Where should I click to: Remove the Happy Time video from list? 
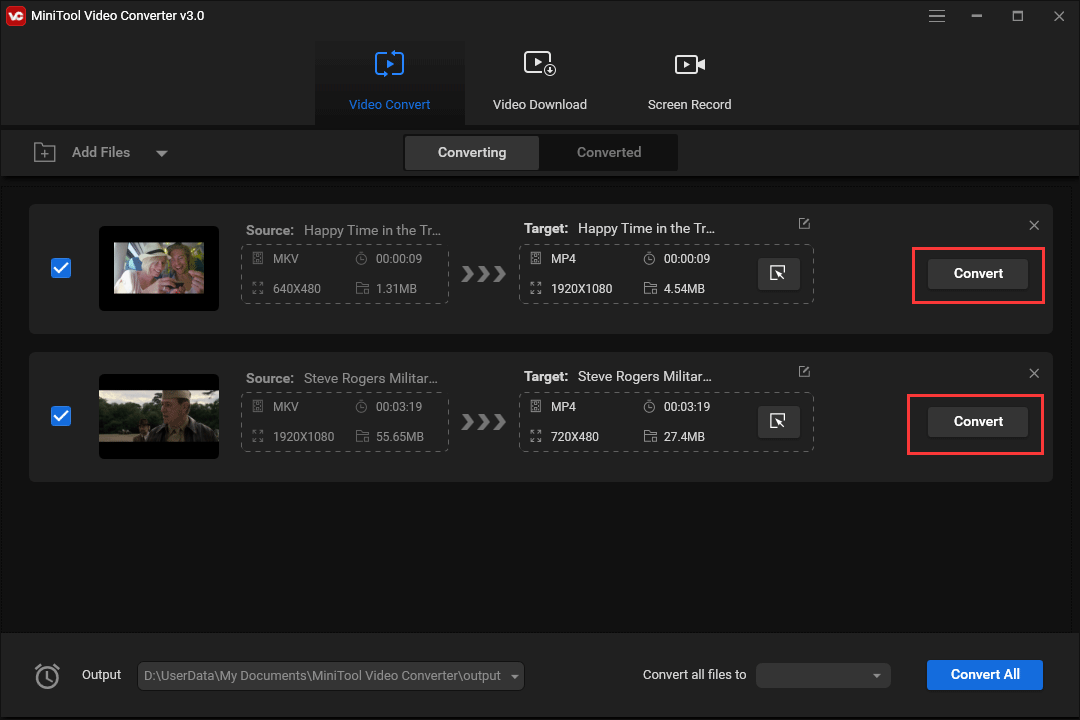pyautogui.click(x=1034, y=225)
